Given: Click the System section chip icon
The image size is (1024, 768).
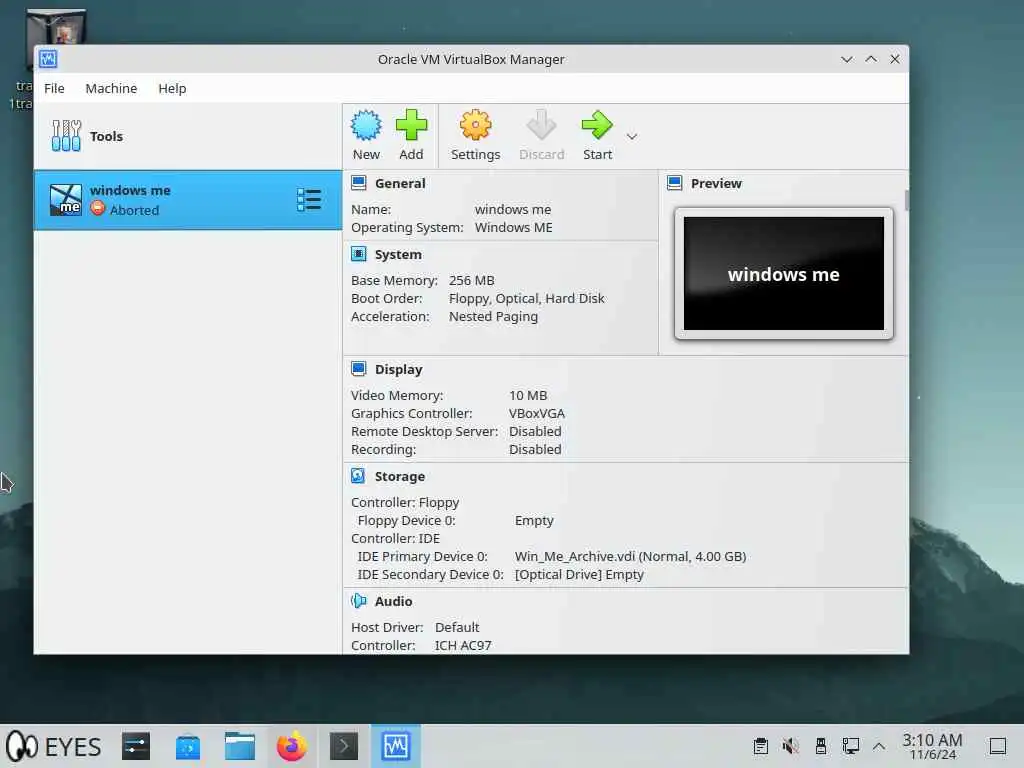Looking at the screenshot, I should click(359, 254).
